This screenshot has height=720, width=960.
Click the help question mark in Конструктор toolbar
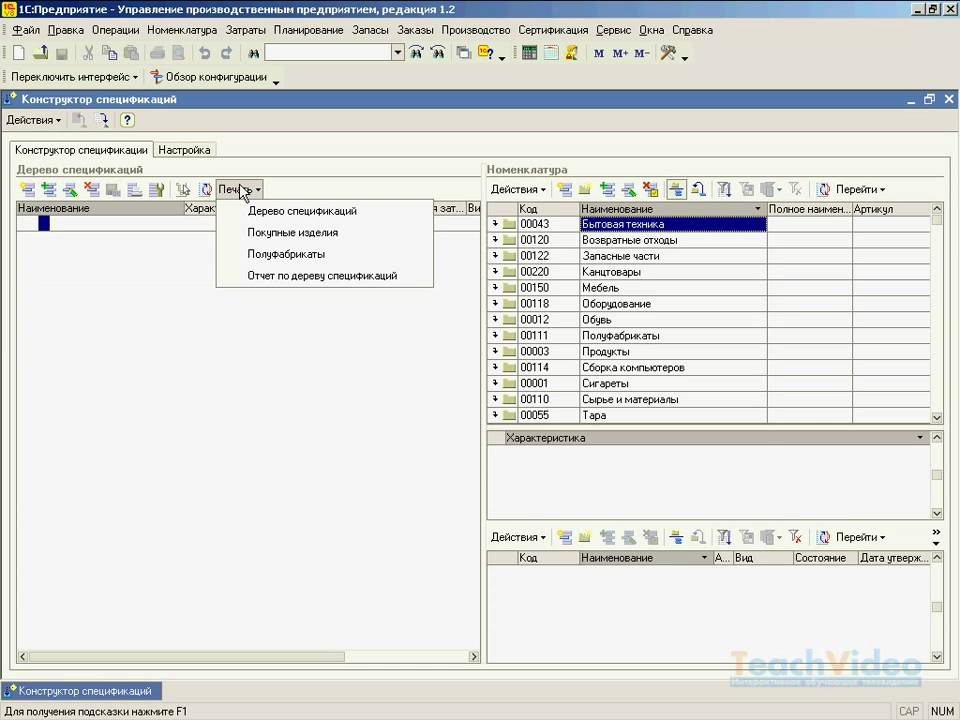127,120
